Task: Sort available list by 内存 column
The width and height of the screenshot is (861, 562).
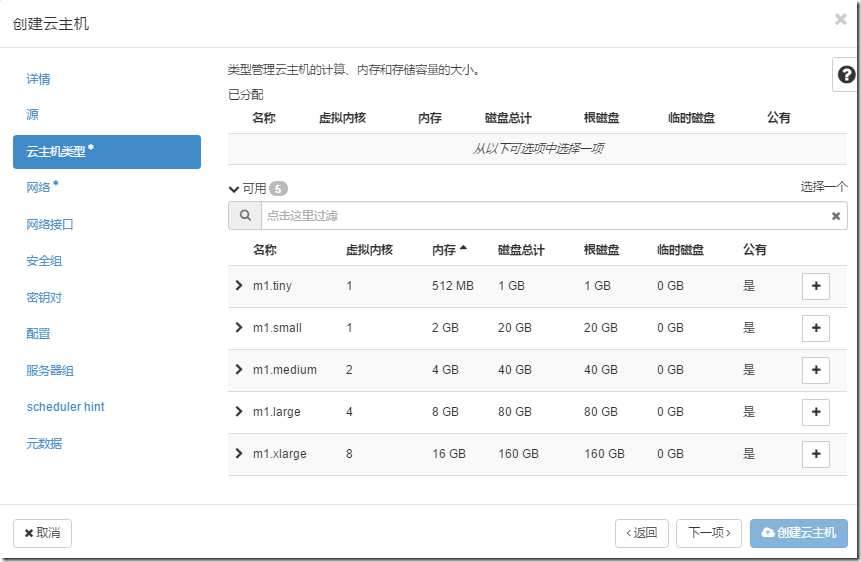Action: click(x=449, y=250)
